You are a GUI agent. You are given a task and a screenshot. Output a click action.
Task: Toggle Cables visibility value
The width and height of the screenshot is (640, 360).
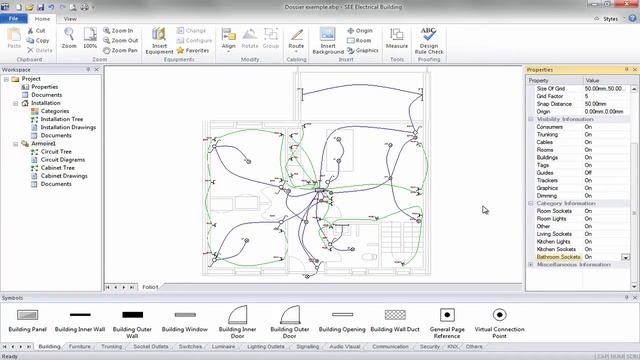click(606, 142)
